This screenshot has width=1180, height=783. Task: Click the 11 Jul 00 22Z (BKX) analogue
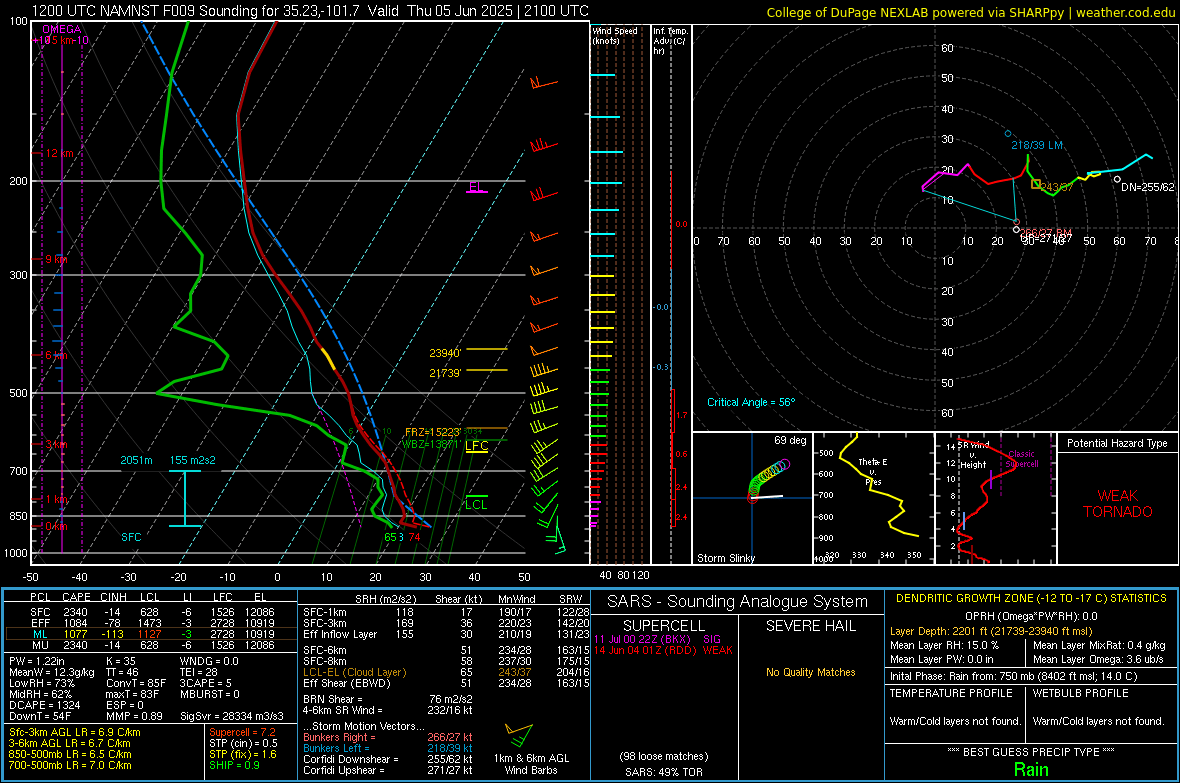click(x=657, y=639)
